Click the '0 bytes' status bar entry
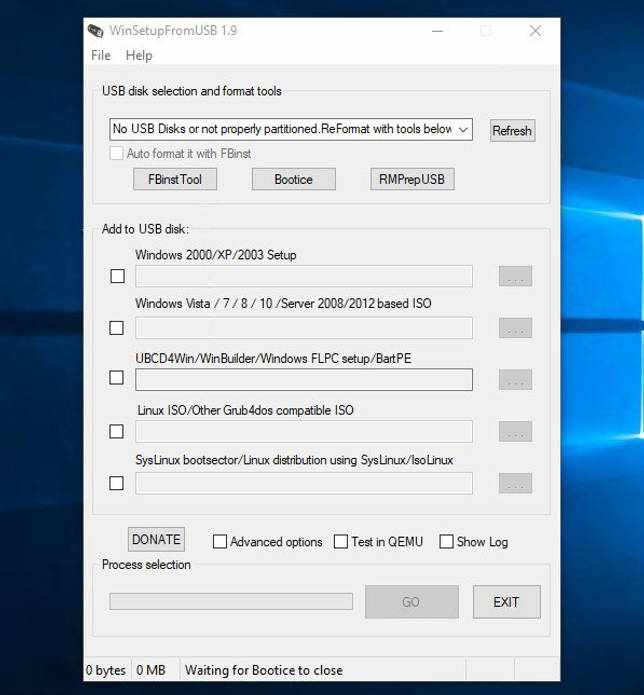This screenshot has height=695, width=644. pos(106,670)
